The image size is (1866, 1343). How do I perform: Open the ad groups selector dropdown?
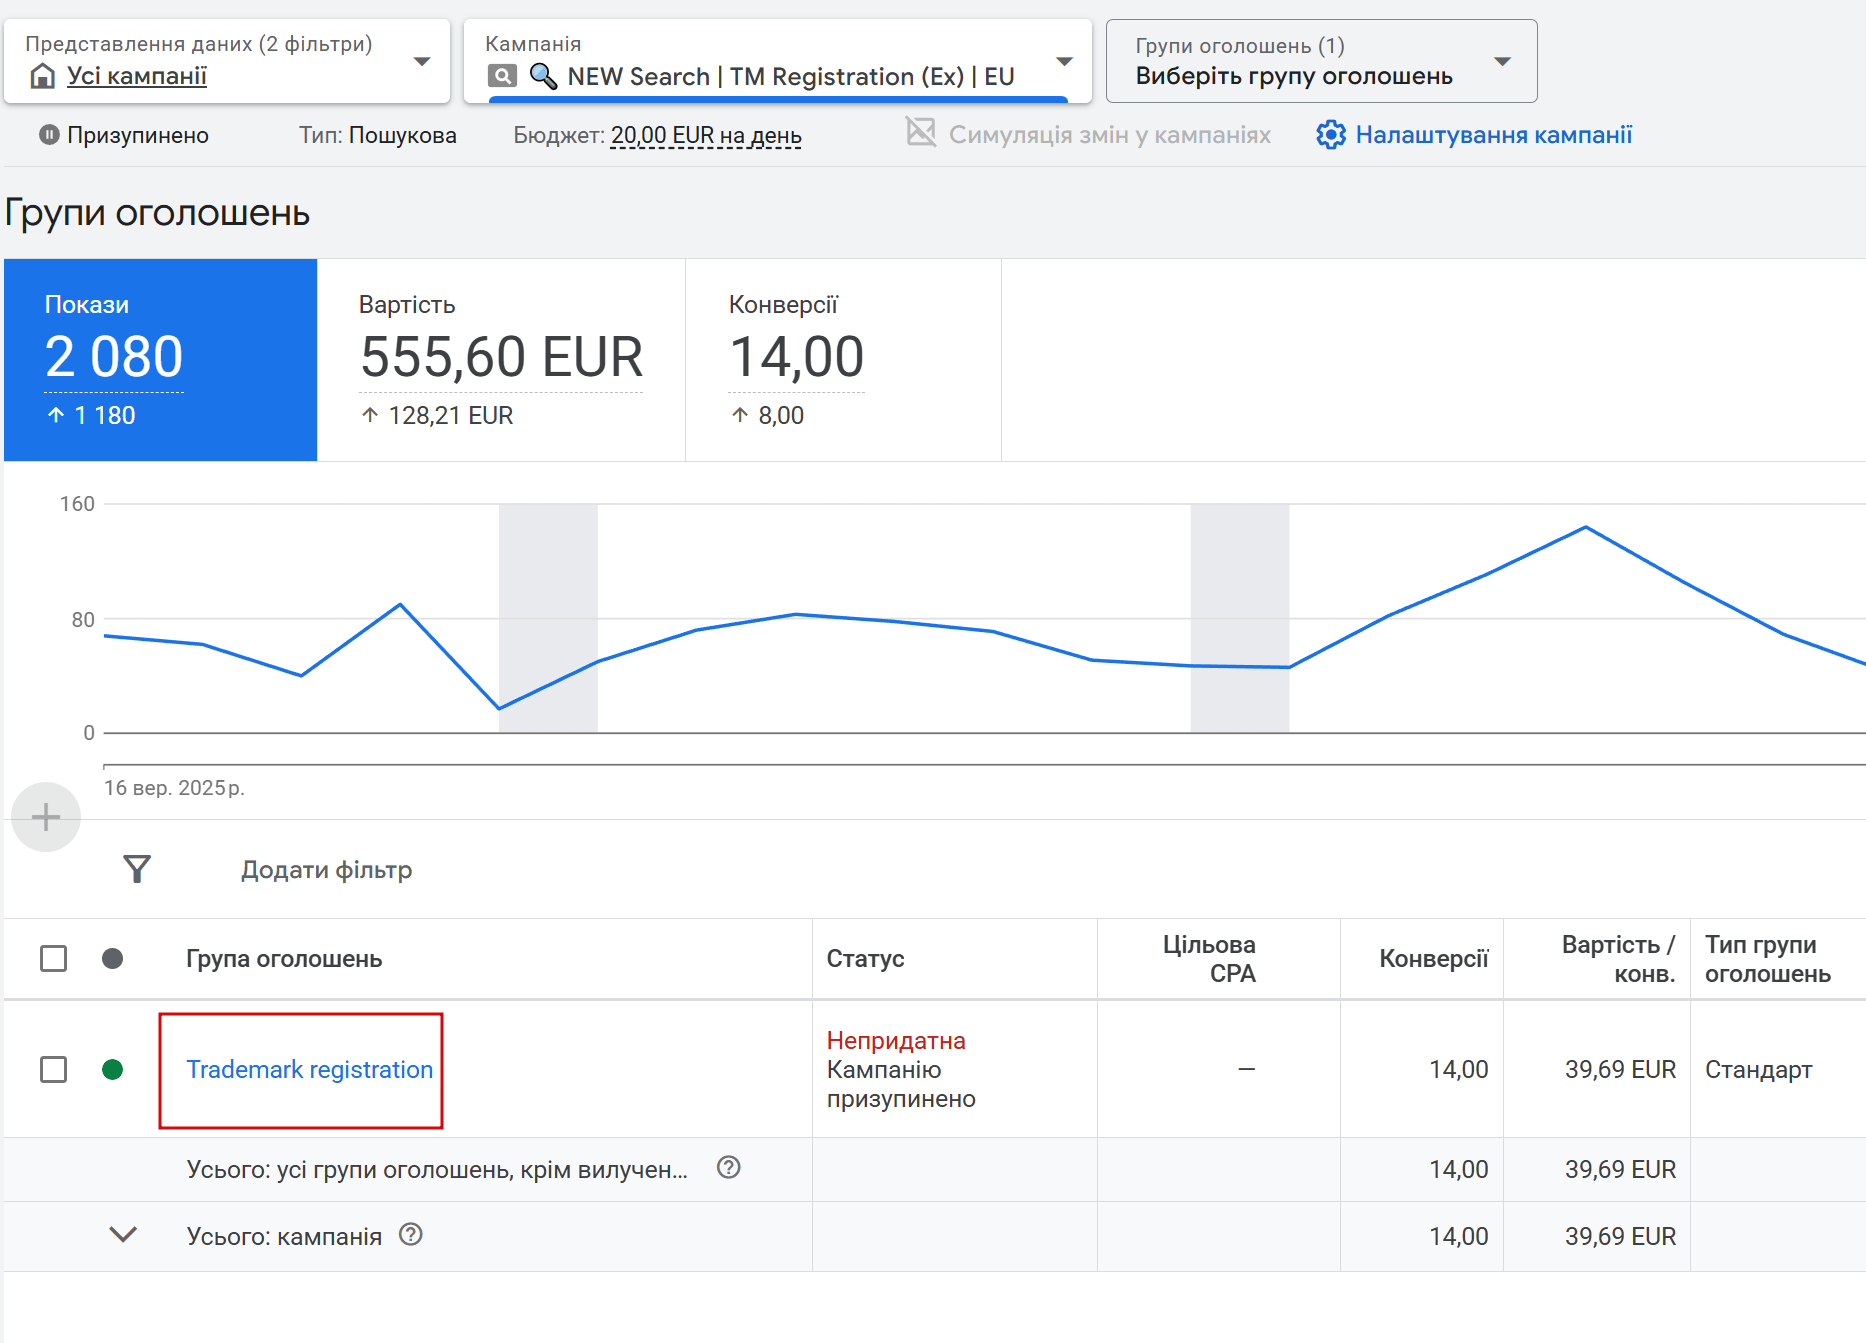[1501, 62]
